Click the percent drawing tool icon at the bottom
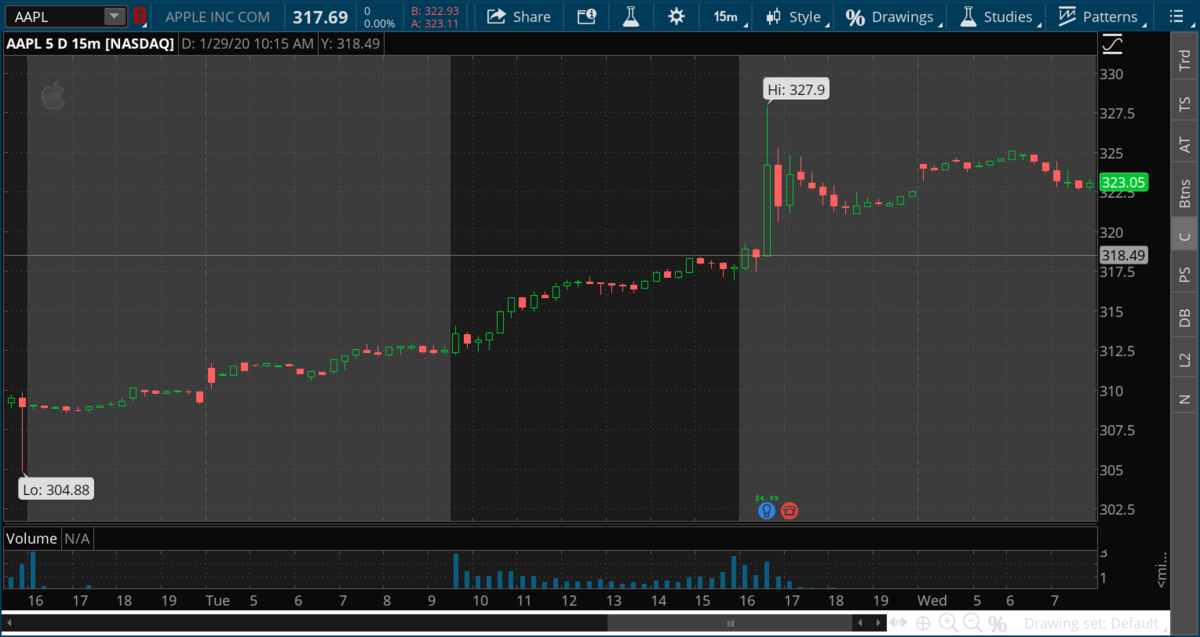The height and width of the screenshot is (637, 1200). (x=997, y=623)
